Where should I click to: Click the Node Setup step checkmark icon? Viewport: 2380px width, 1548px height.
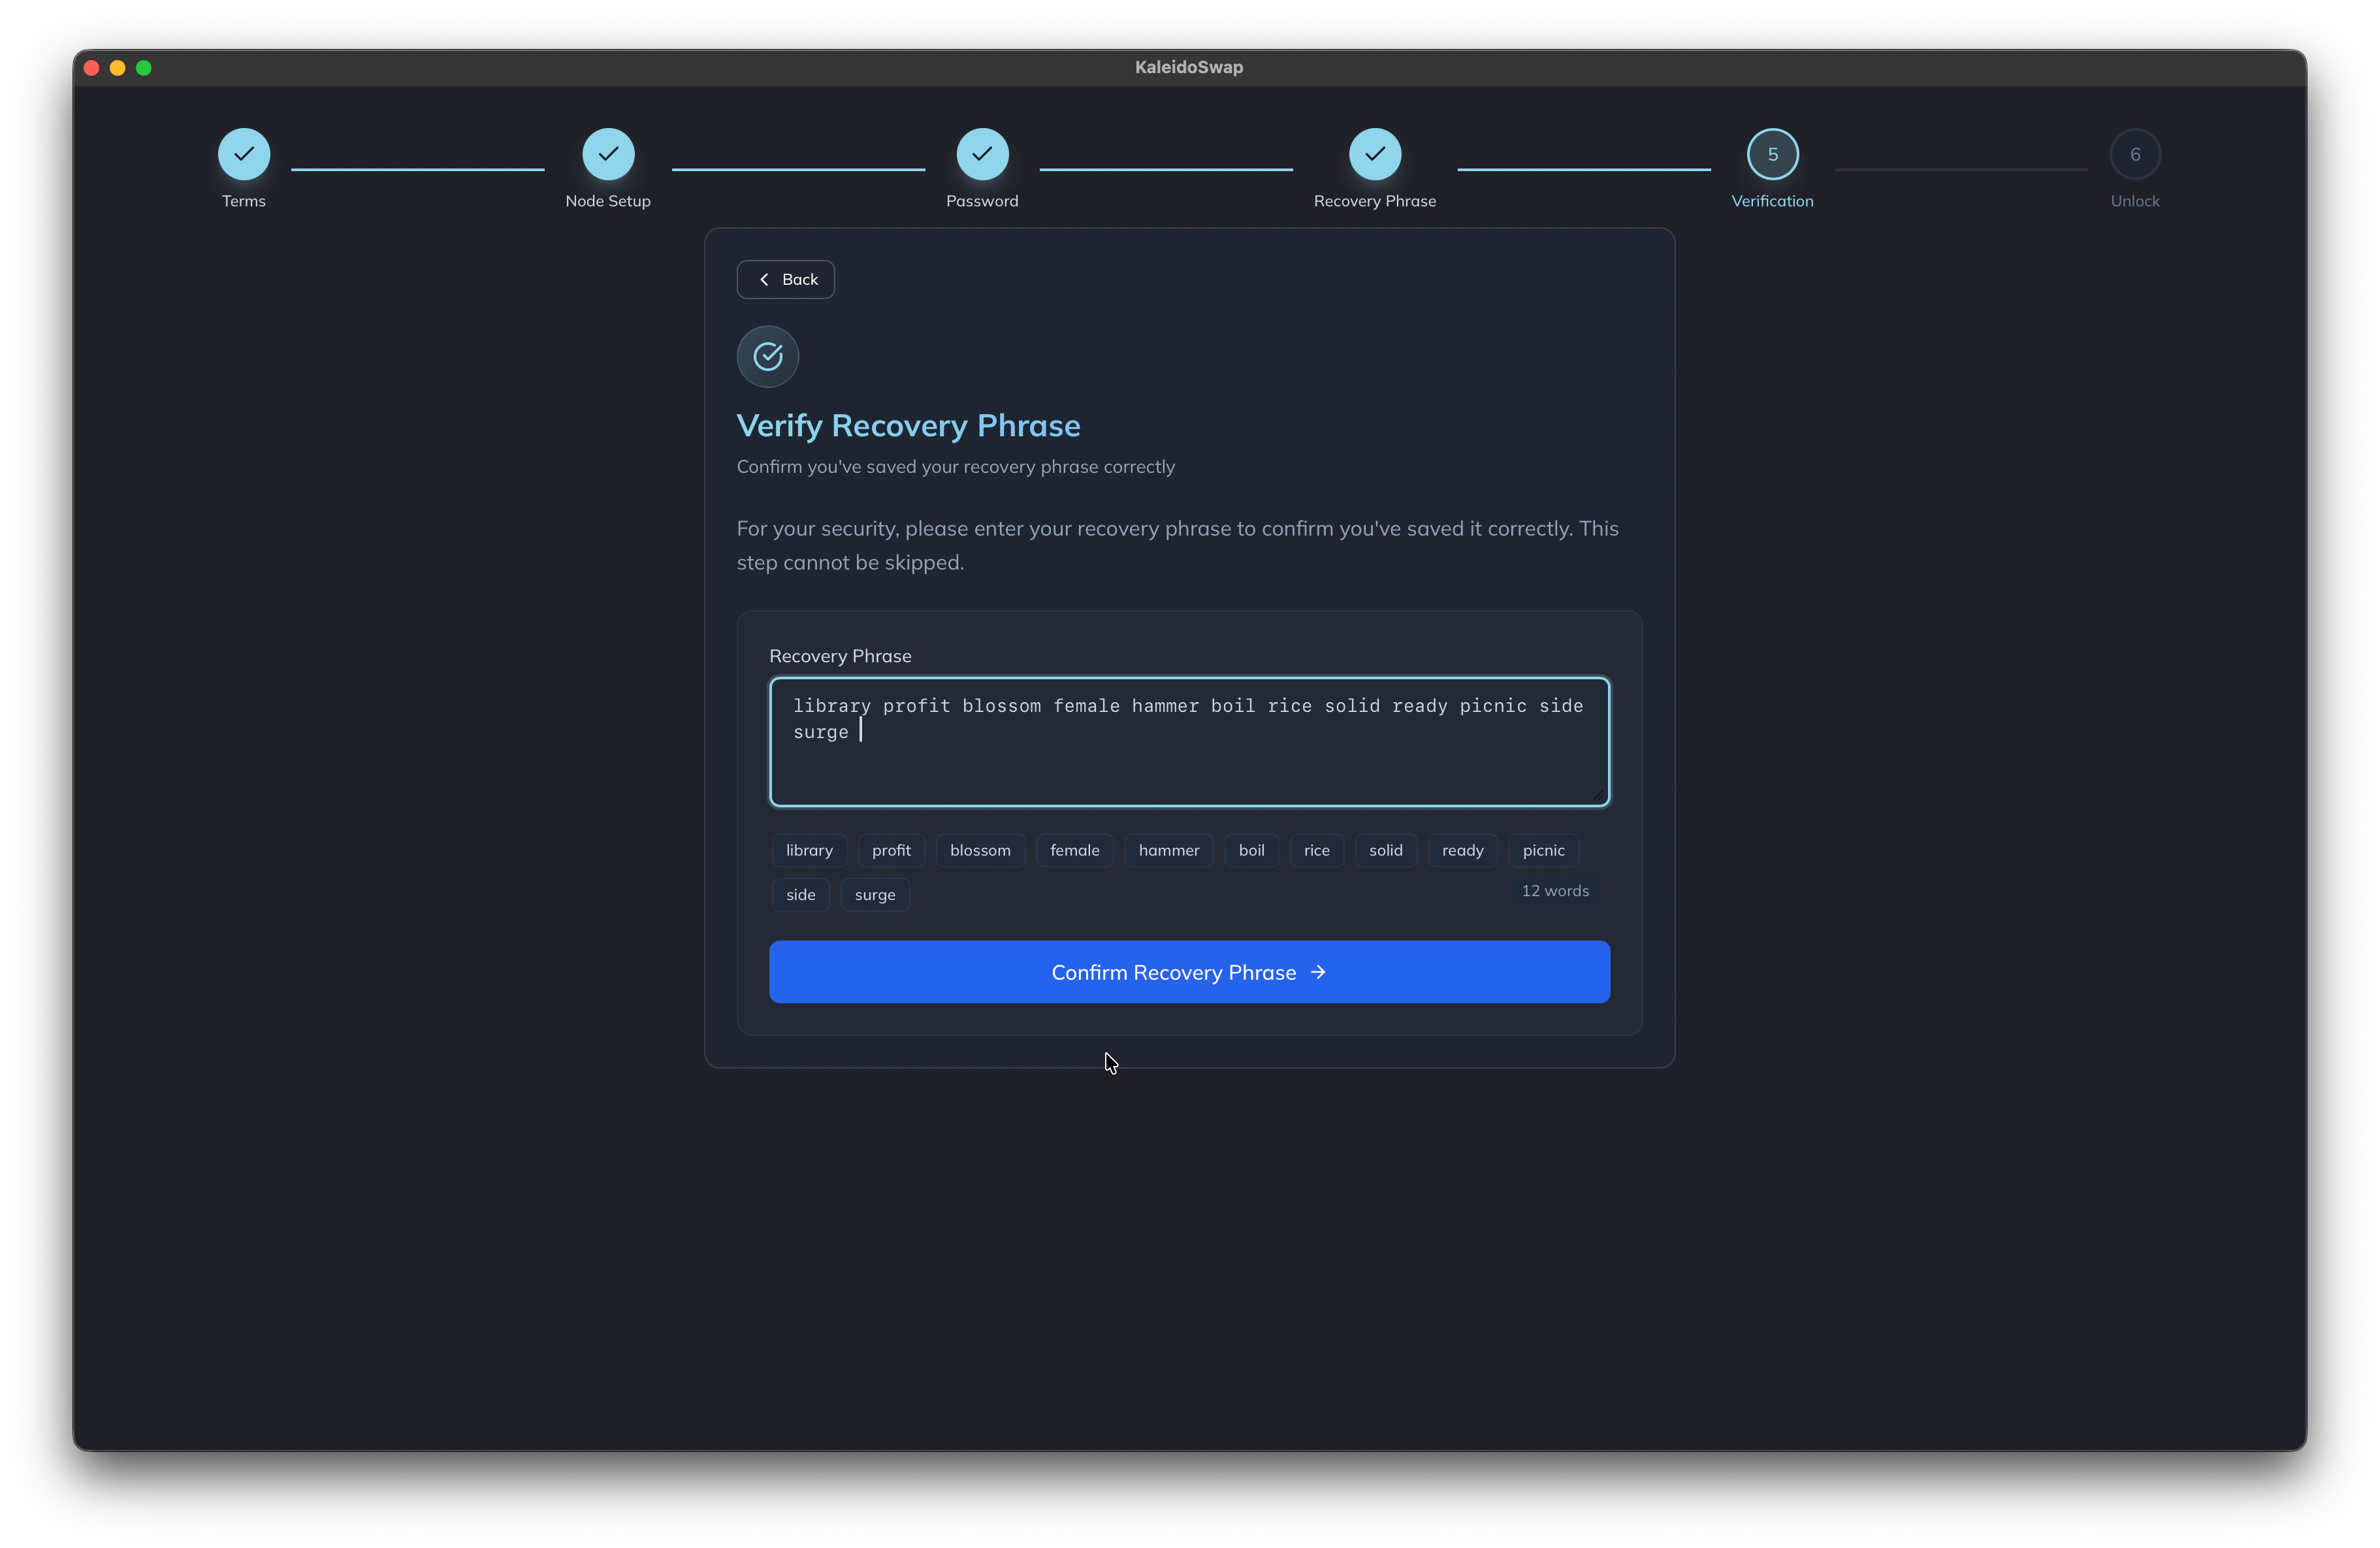point(608,154)
